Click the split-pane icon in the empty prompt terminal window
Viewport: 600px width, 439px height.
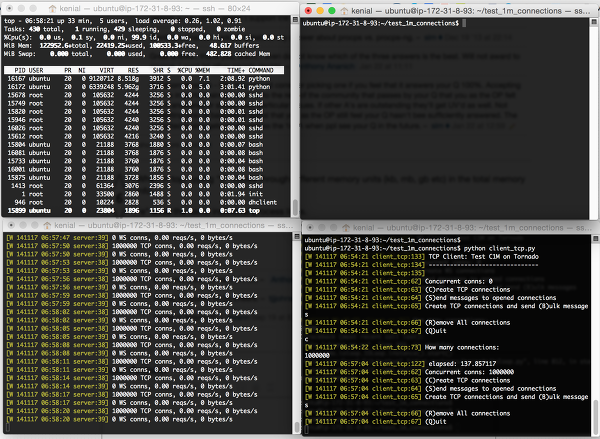click(x=594, y=22)
